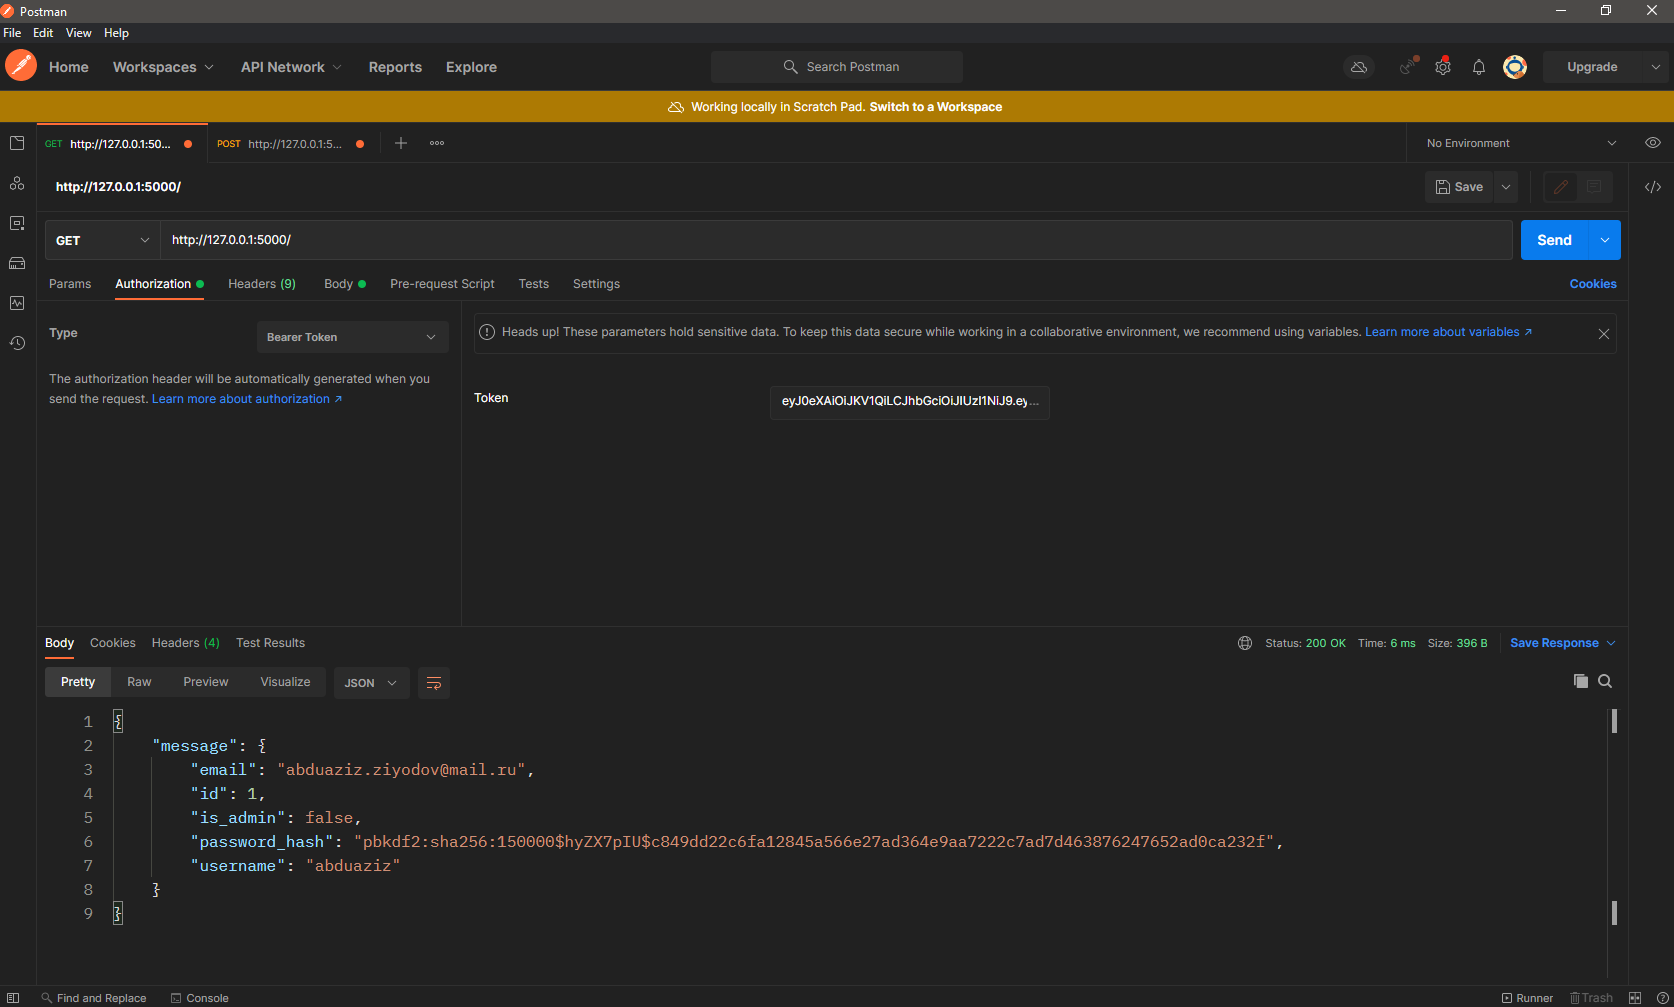Open the Upgrade options arrow

[1656, 67]
